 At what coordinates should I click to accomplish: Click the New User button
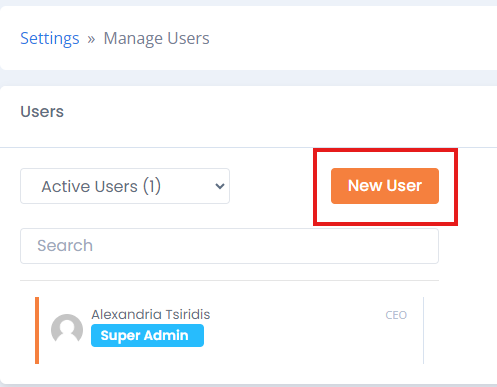[385, 186]
